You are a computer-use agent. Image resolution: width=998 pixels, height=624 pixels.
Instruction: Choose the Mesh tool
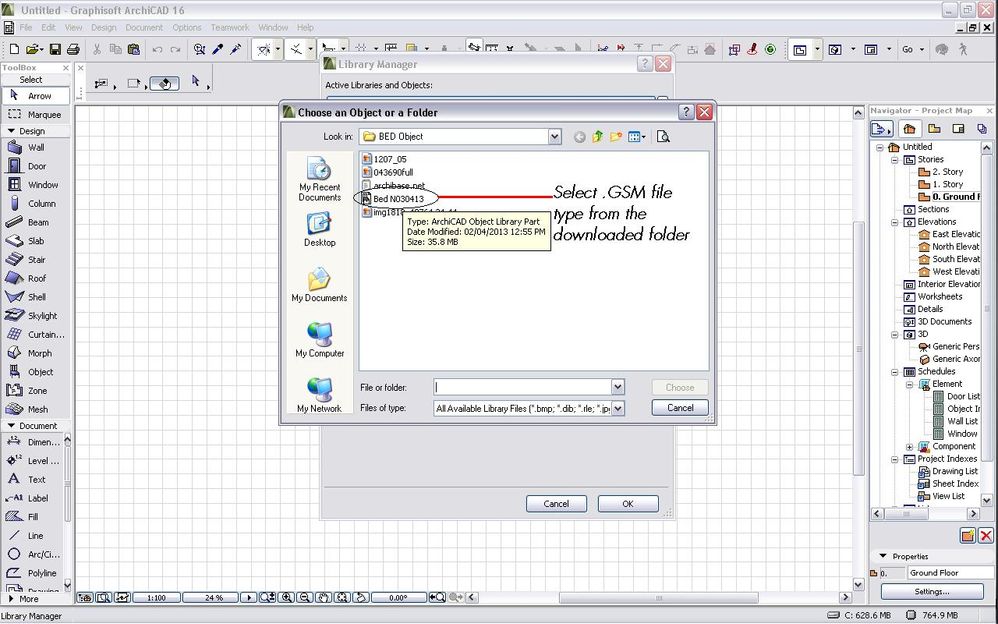coord(36,409)
